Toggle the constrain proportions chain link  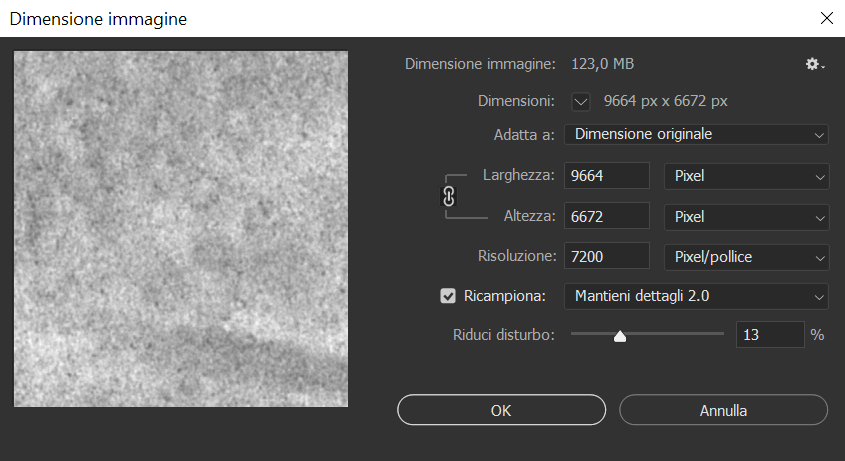[x=449, y=196]
